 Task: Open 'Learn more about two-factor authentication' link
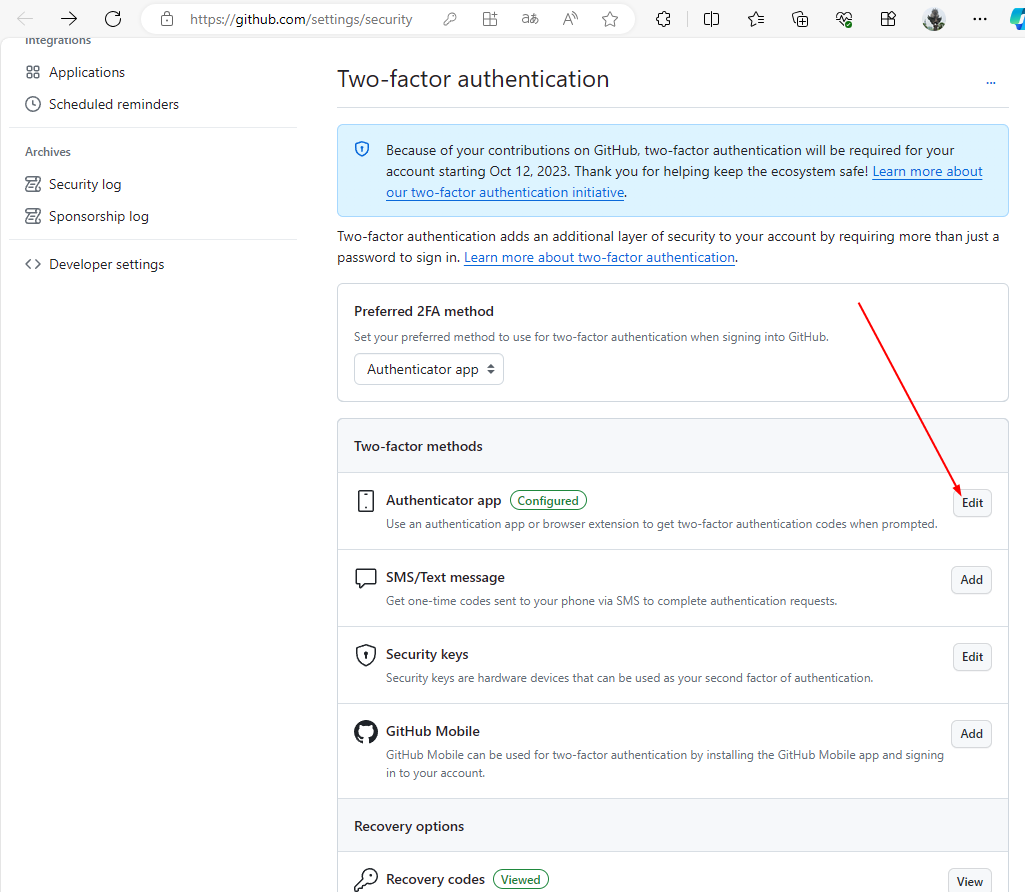(x=599, y=257)
